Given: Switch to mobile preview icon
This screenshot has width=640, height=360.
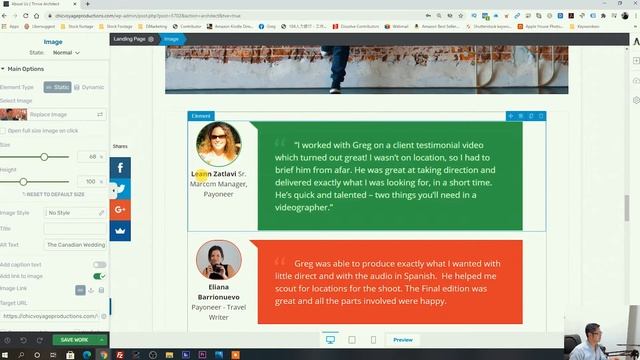Looking at the screenshot, I should point(373,340).
